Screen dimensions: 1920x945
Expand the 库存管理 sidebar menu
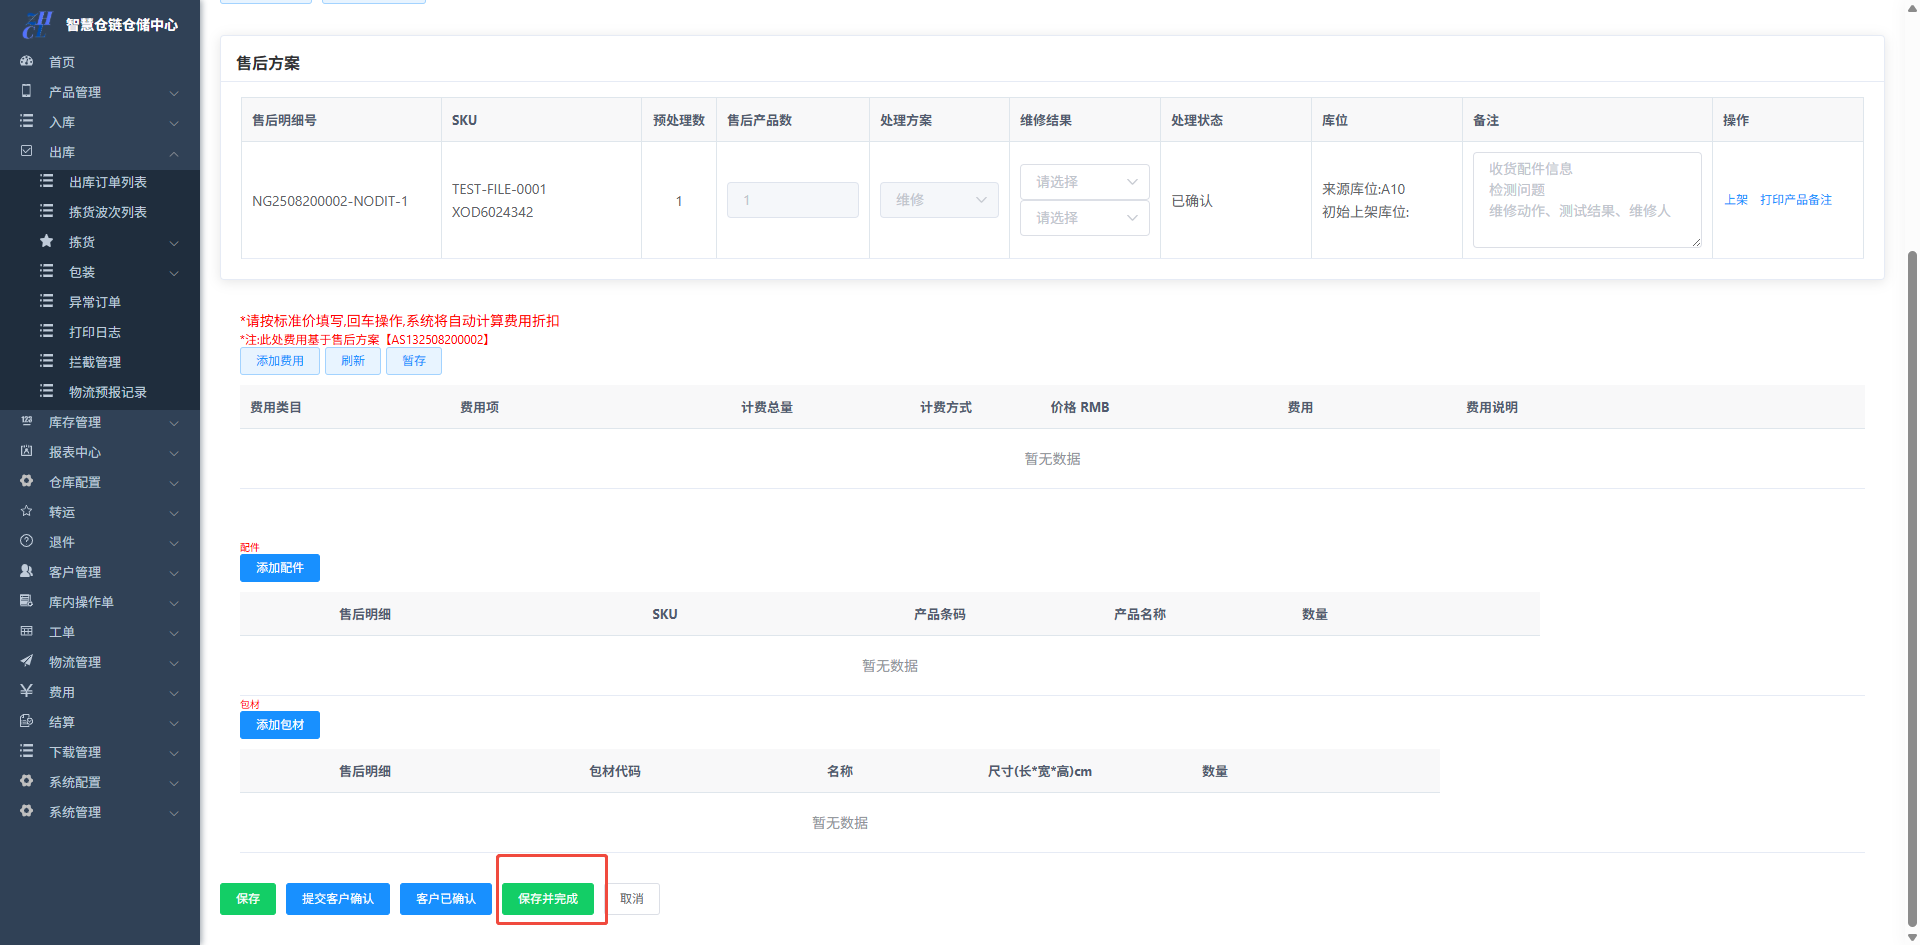point(100,422)
